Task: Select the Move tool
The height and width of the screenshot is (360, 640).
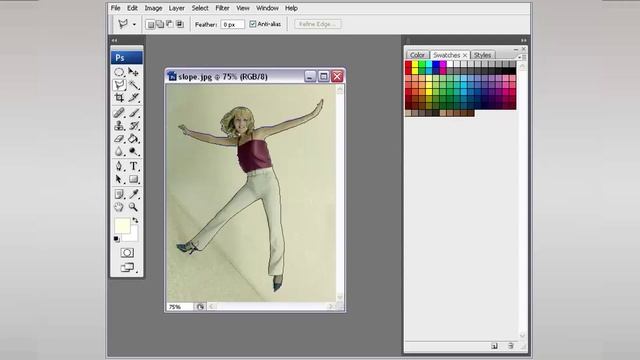Action: [x=133, y=72]
